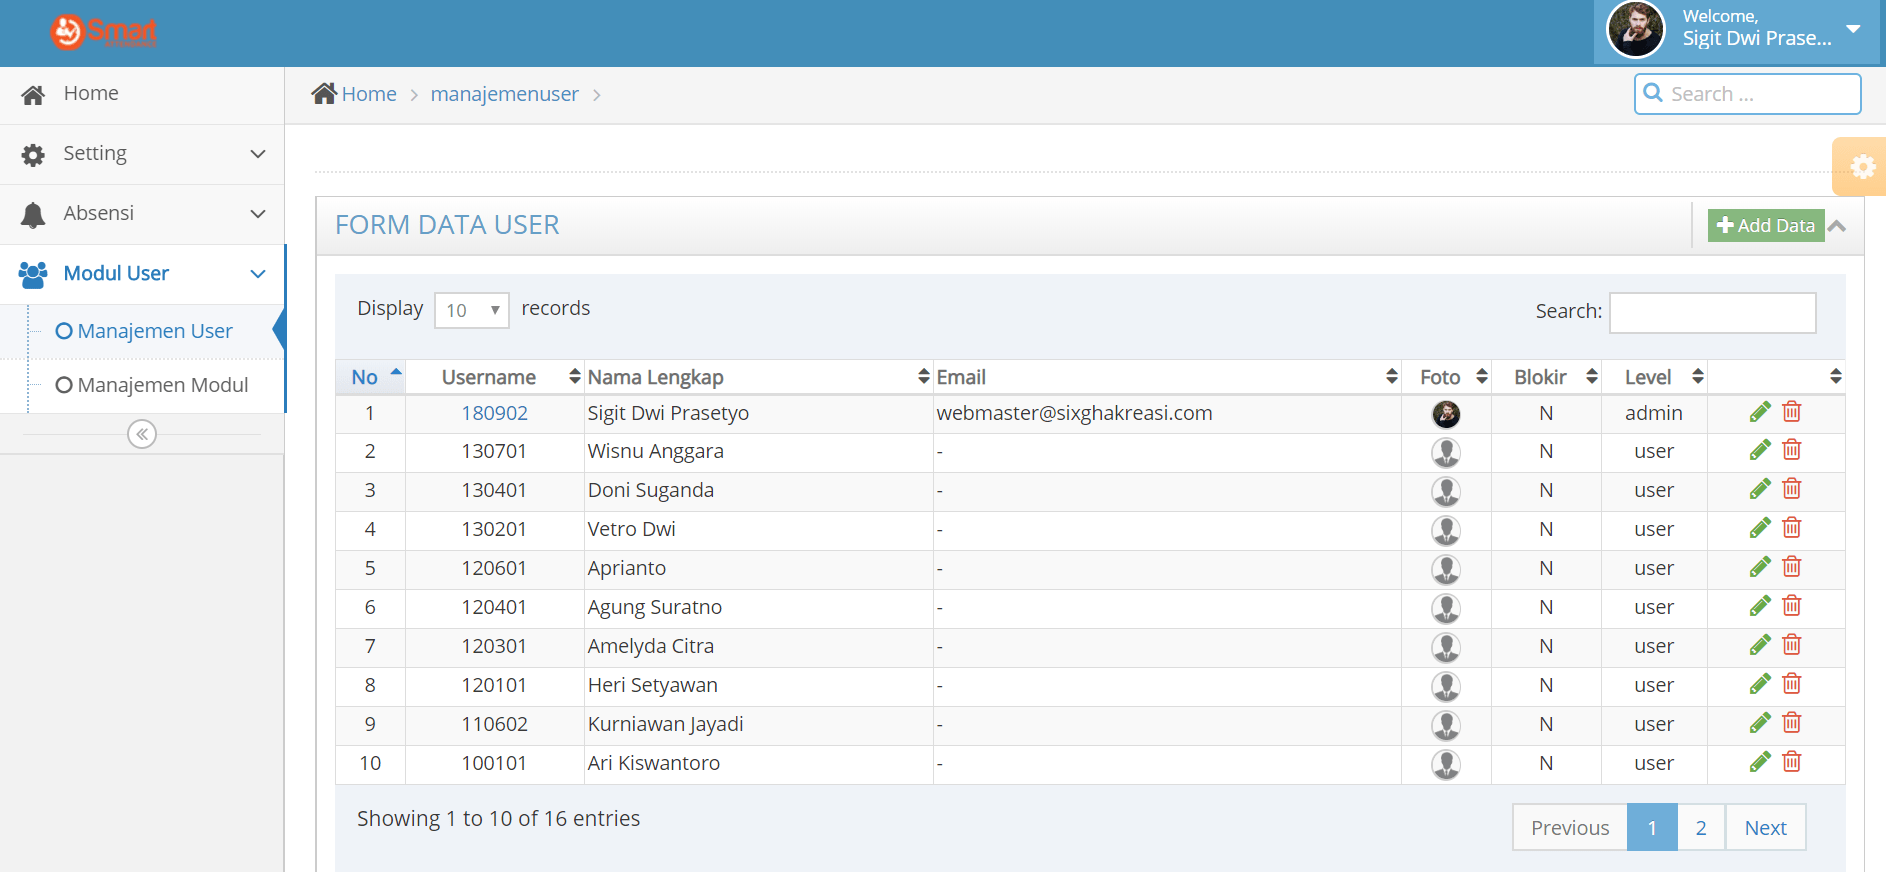This screenshot has width=1886, height=872.
Task: Delete Kurniawan Jayadi trash icon
Action: (1792, 724)
